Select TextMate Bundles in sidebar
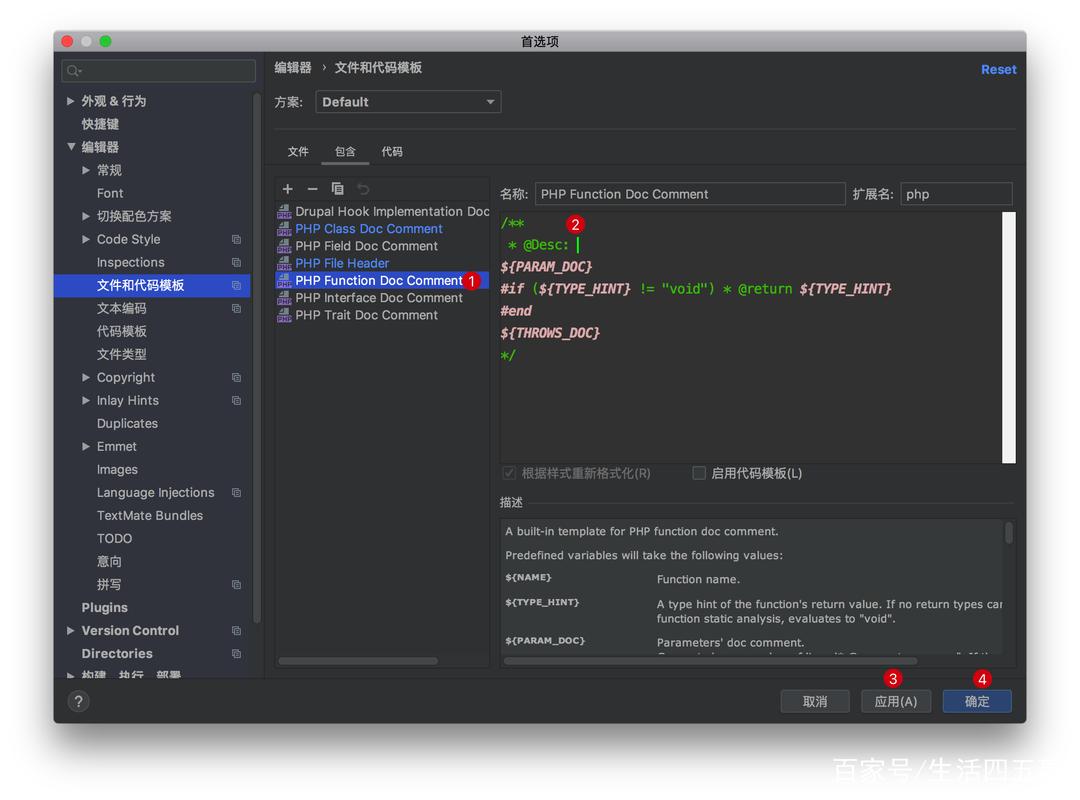This screenshot has height=800, width=1080. [x=149, y=515]
